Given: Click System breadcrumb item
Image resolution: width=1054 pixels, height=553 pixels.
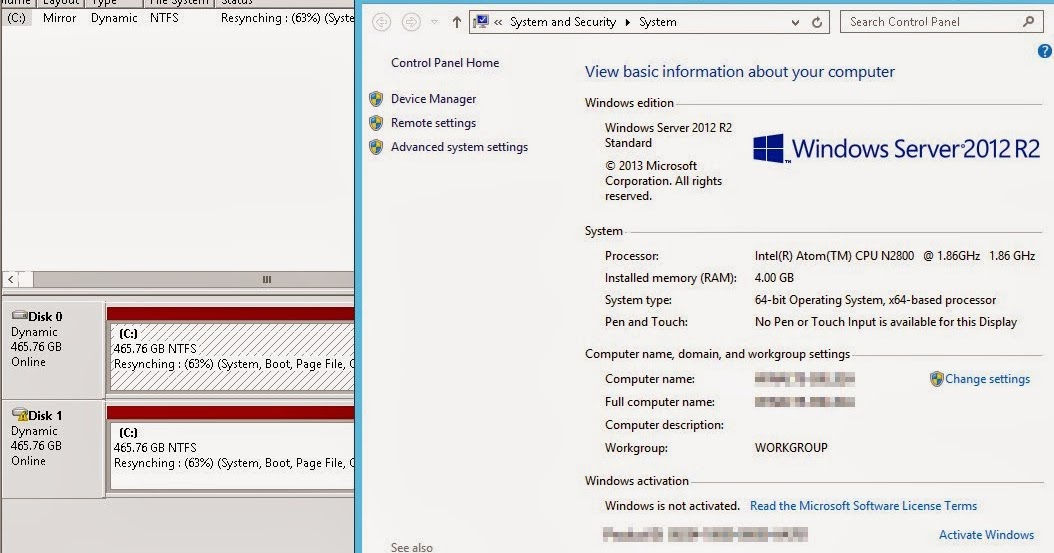Looking at the screenshot, I should [657, 22].
